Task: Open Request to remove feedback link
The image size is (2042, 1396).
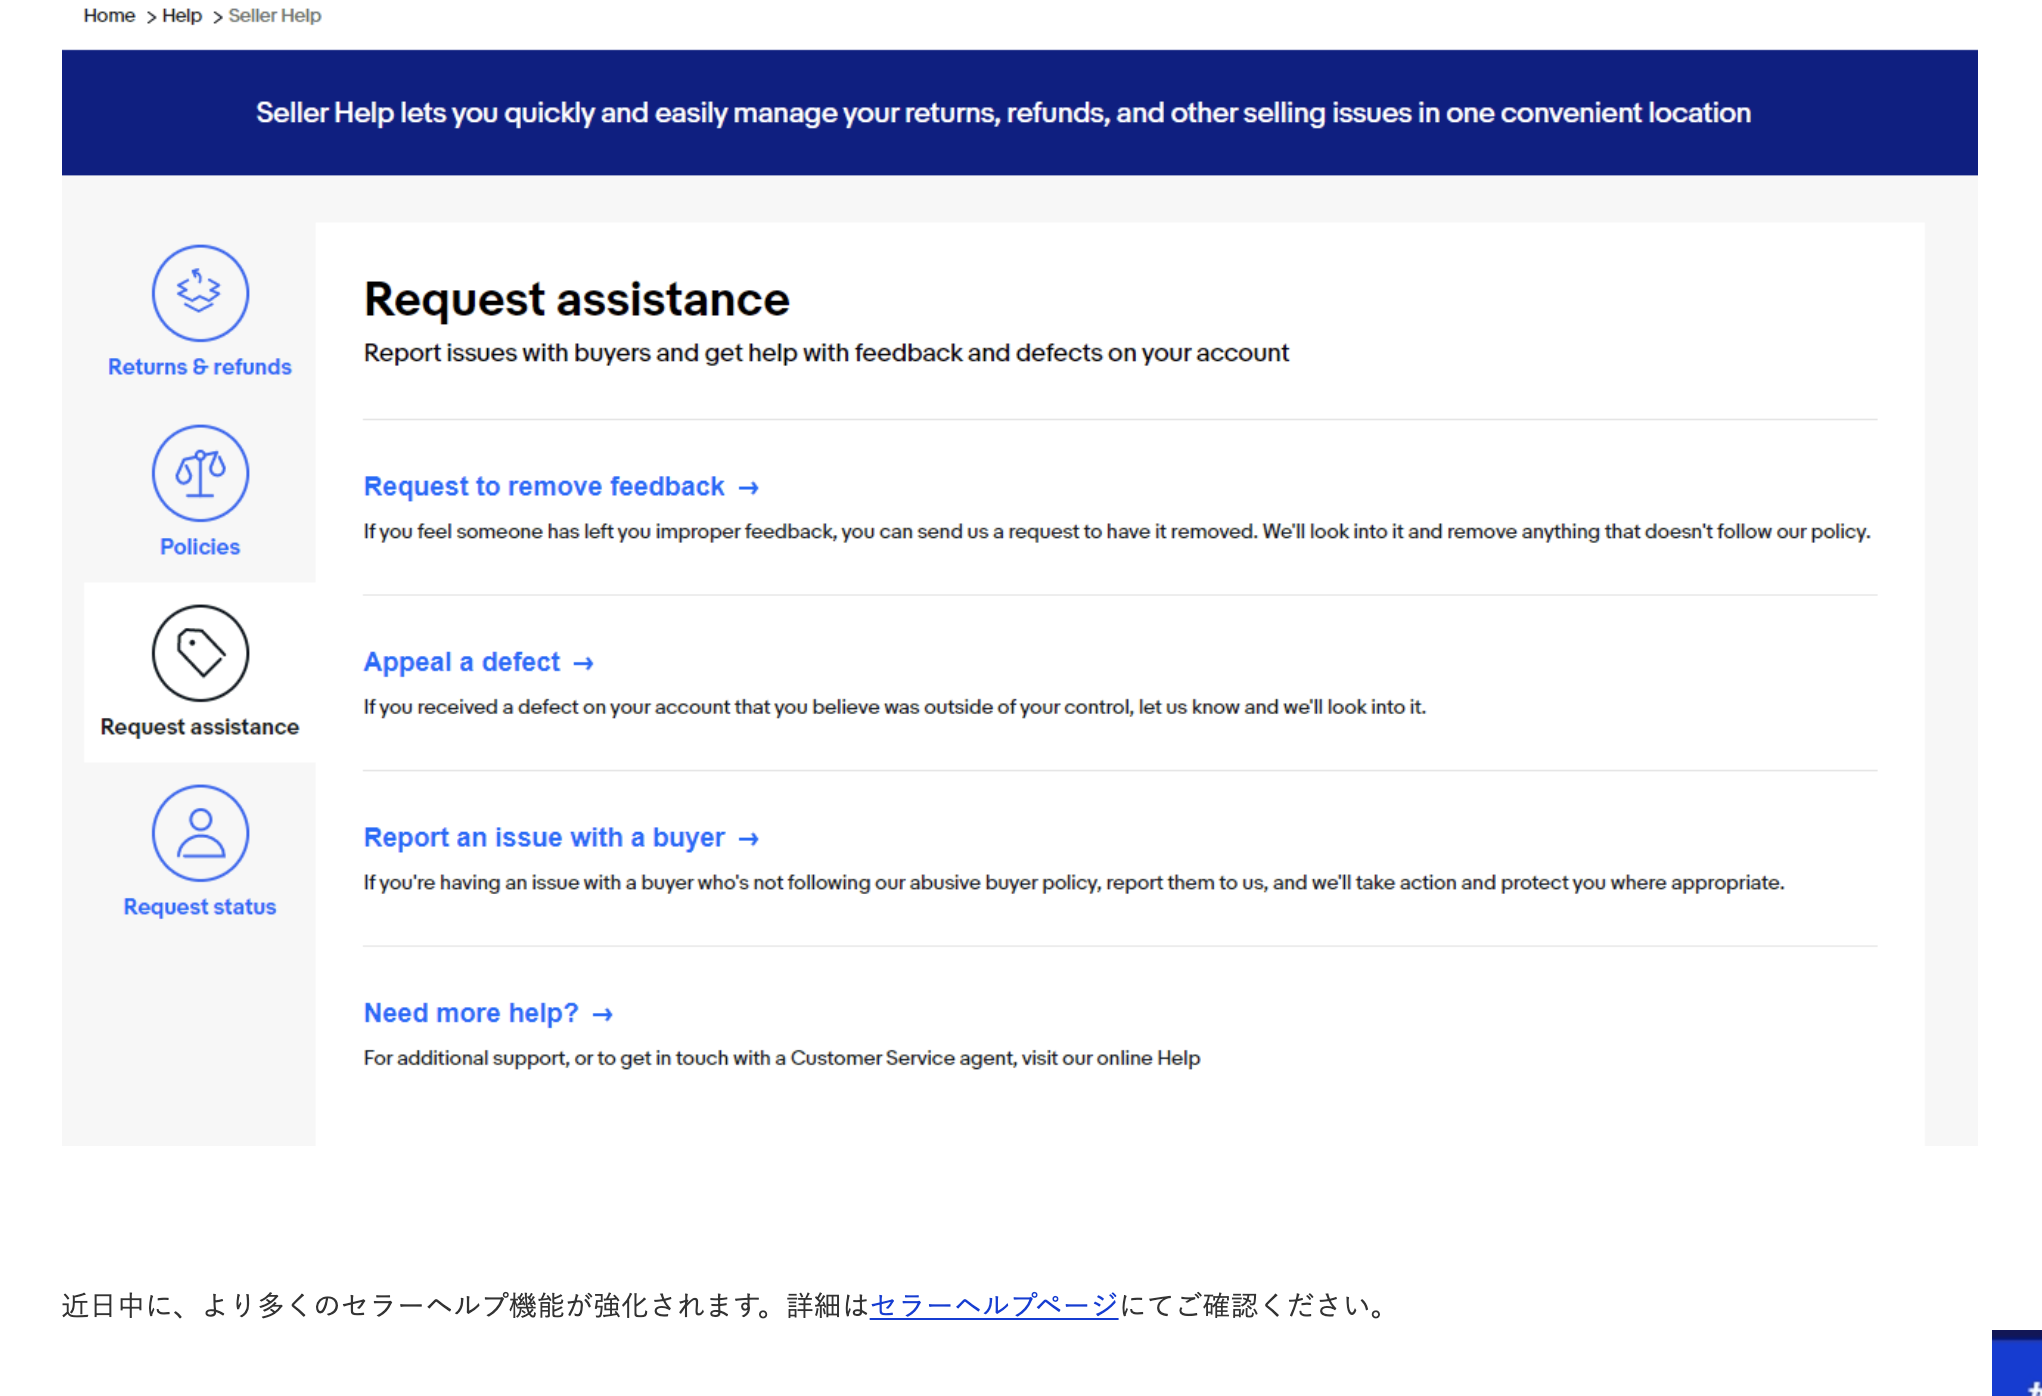Action: pos(543,487)
